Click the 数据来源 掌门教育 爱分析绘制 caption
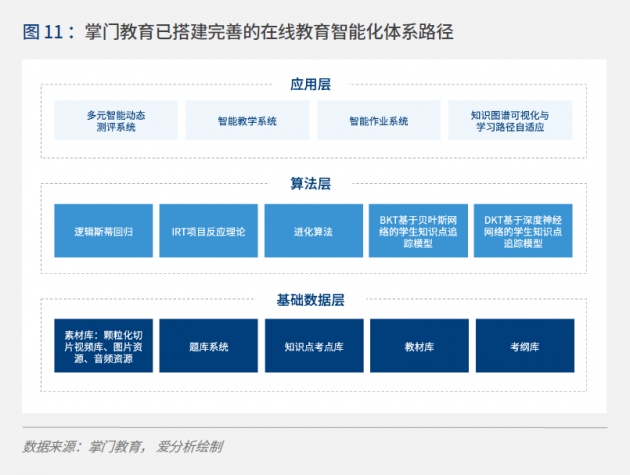 (x=123, y=446)
